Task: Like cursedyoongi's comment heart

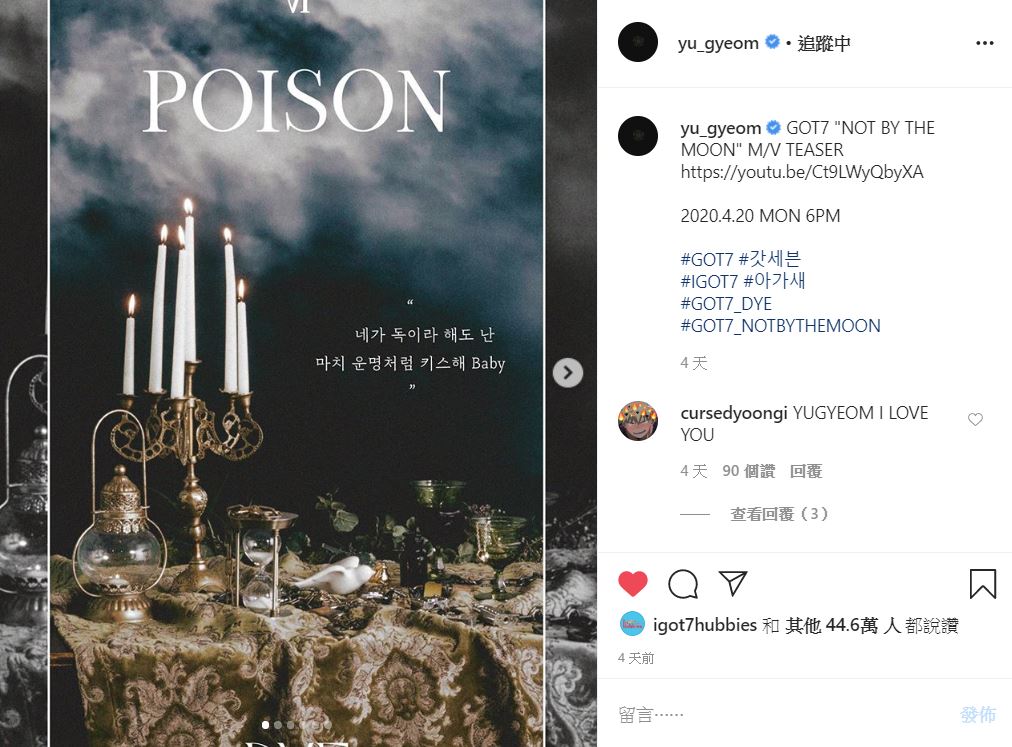Action: [x=975, y=420]
